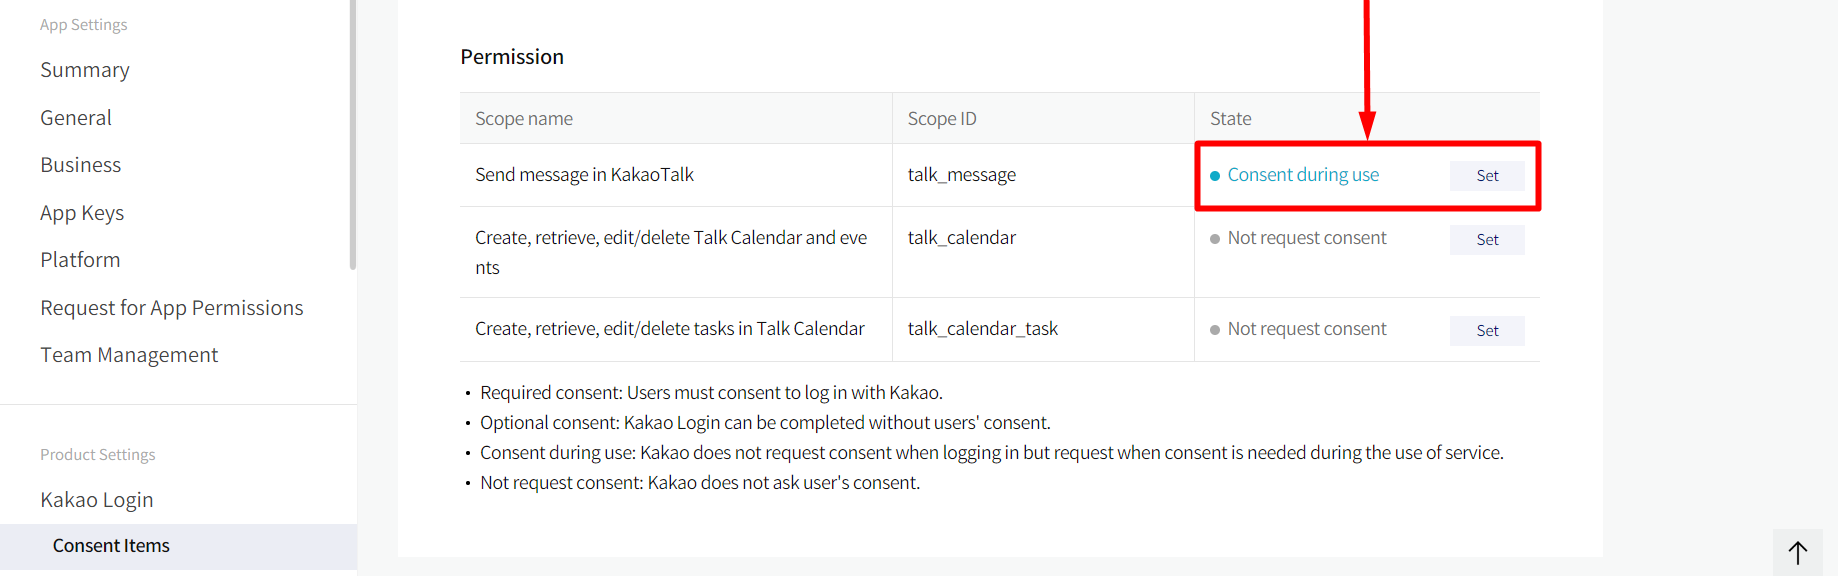
Task: Click the talk_calendar_task scope ID text
Action: coord(983,329)
